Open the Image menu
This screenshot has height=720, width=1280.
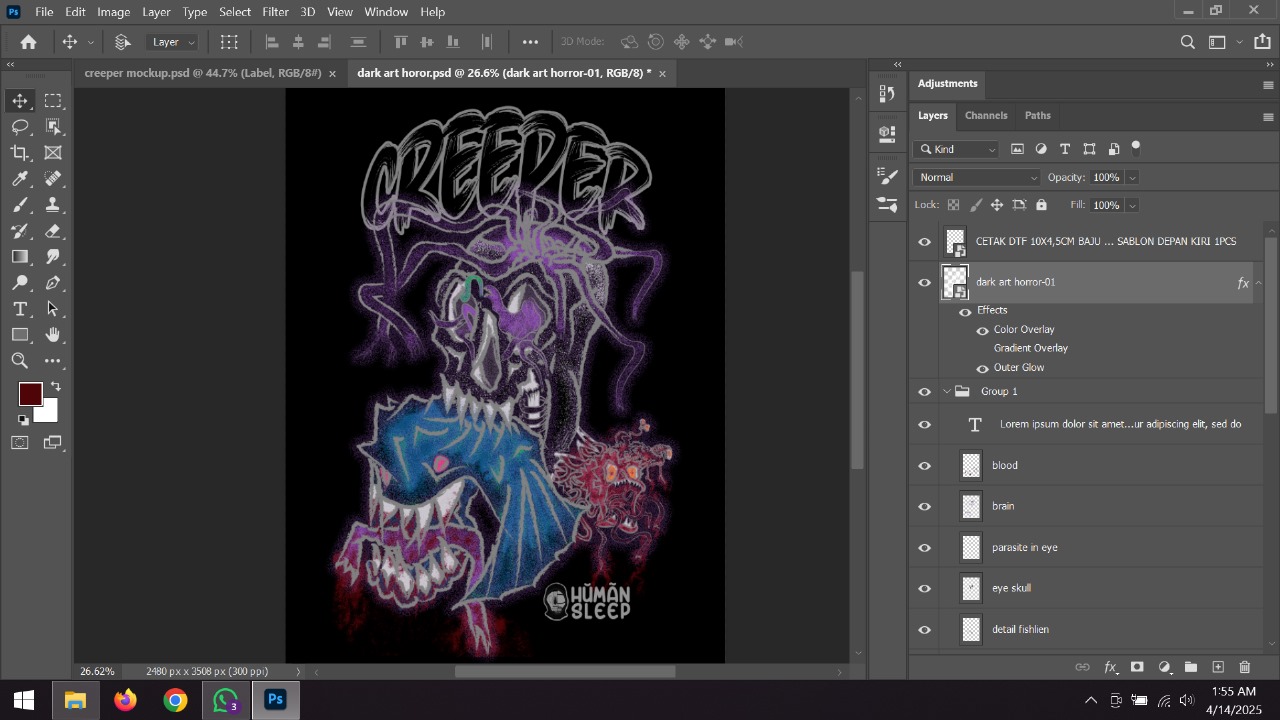tap(113, 12)
